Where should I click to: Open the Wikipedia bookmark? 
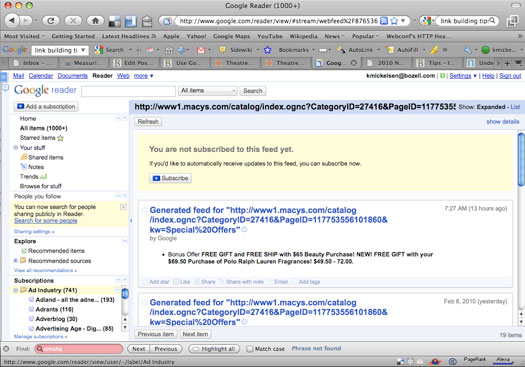point(302,36)
